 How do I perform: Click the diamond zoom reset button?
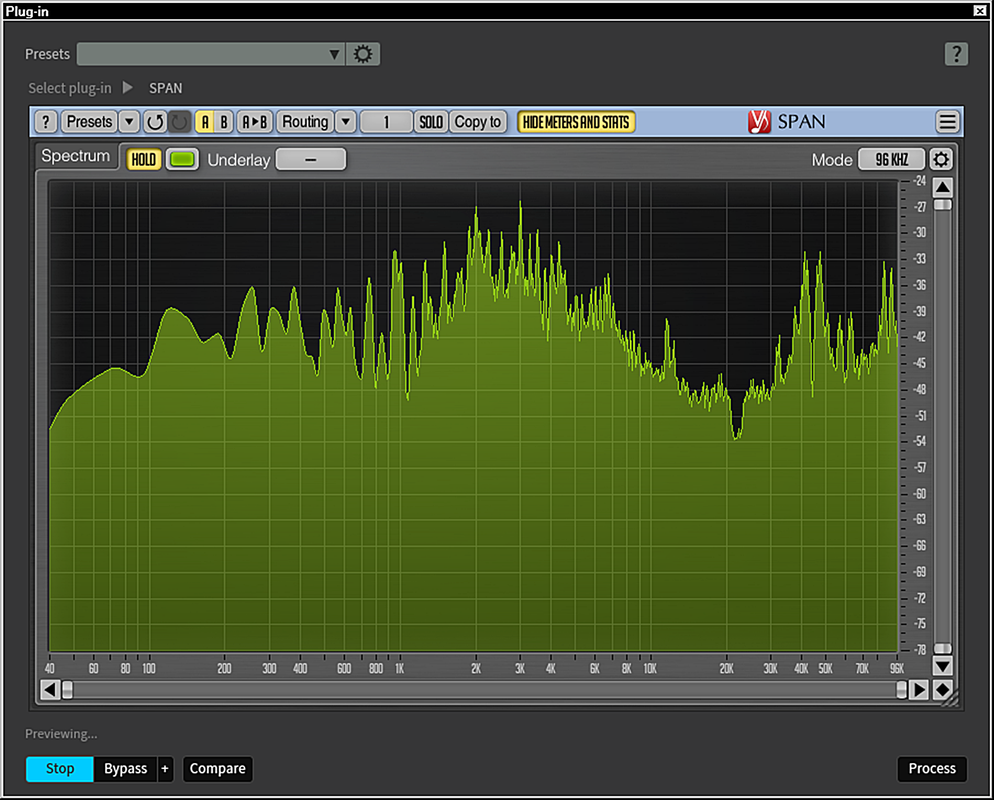[x=943, y=690]
